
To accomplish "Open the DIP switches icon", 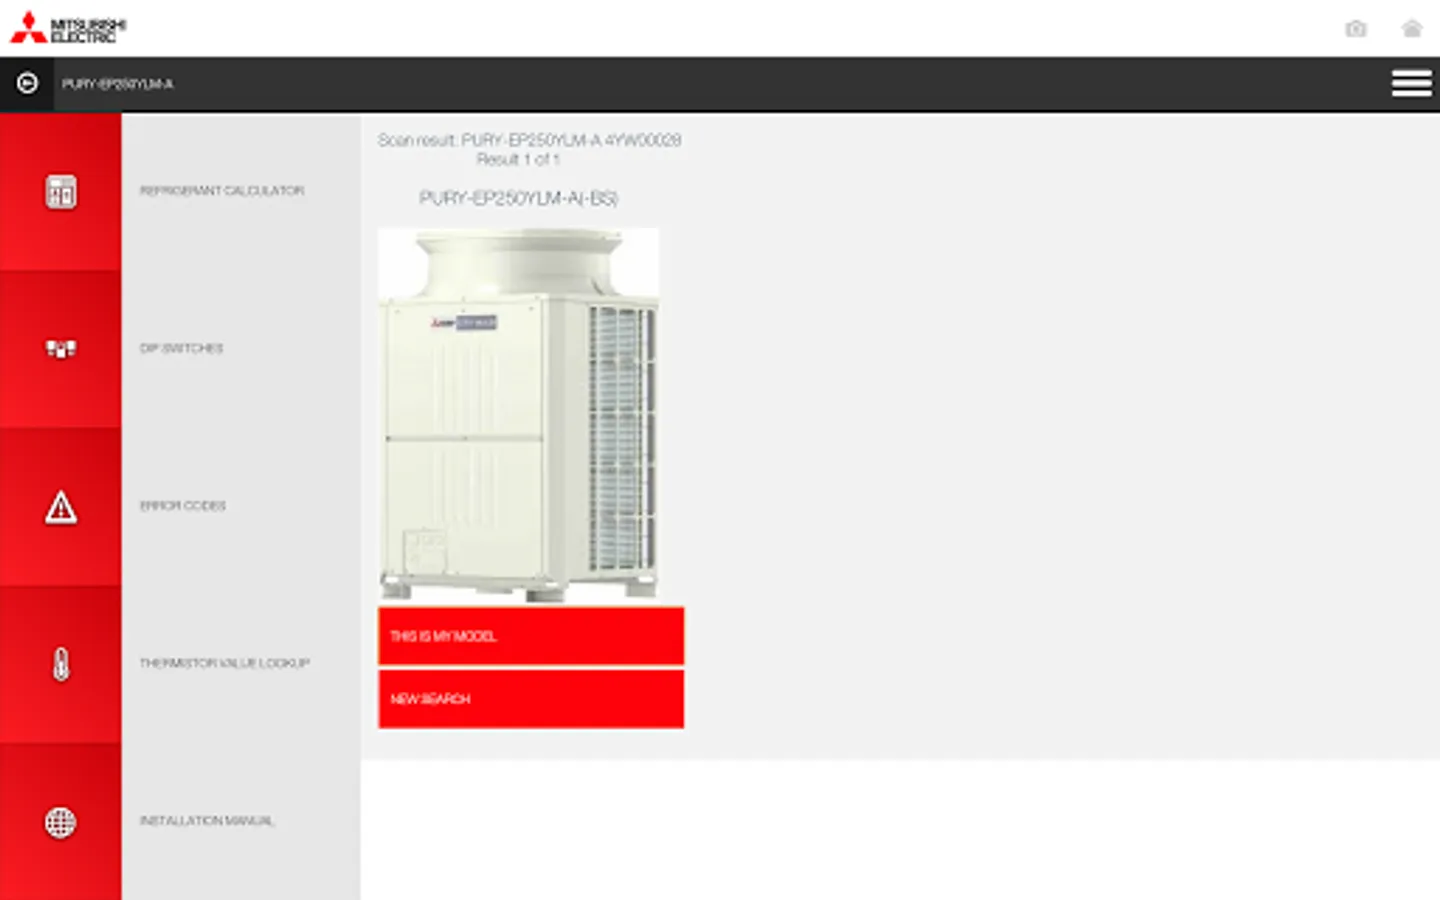I will [60, 349].
